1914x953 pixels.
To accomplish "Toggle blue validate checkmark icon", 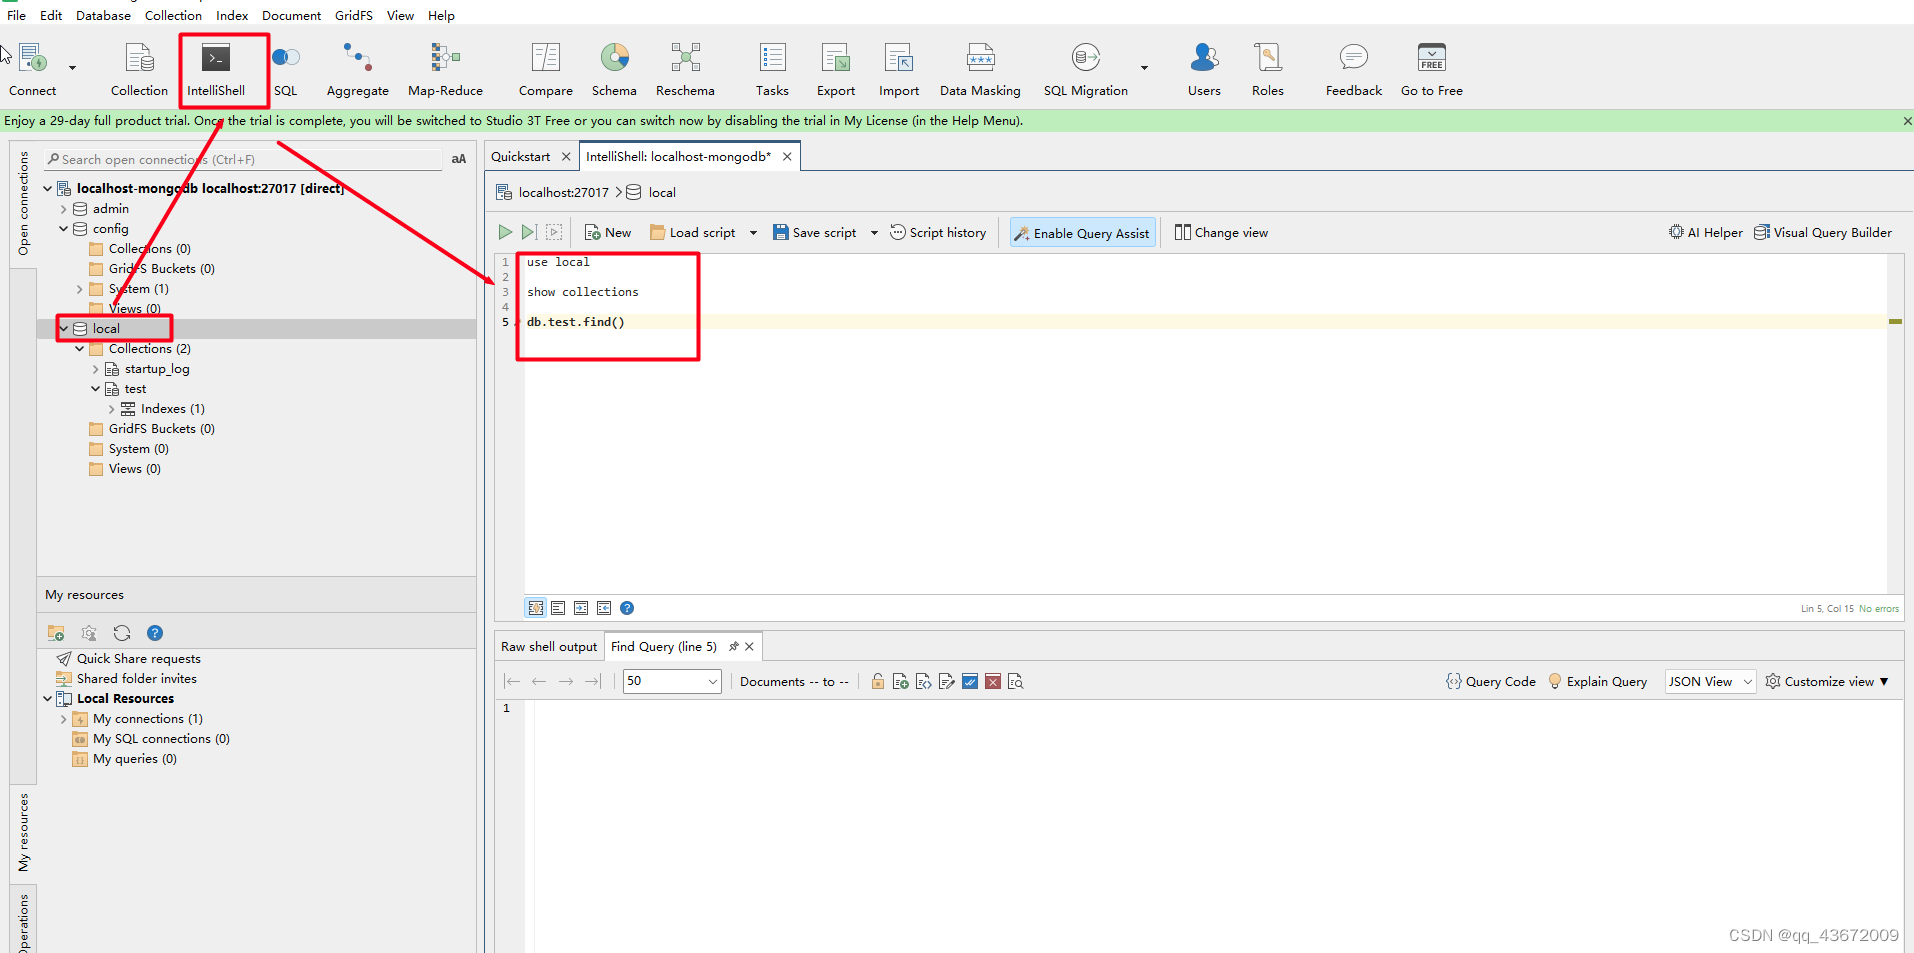I will point(970,681).
